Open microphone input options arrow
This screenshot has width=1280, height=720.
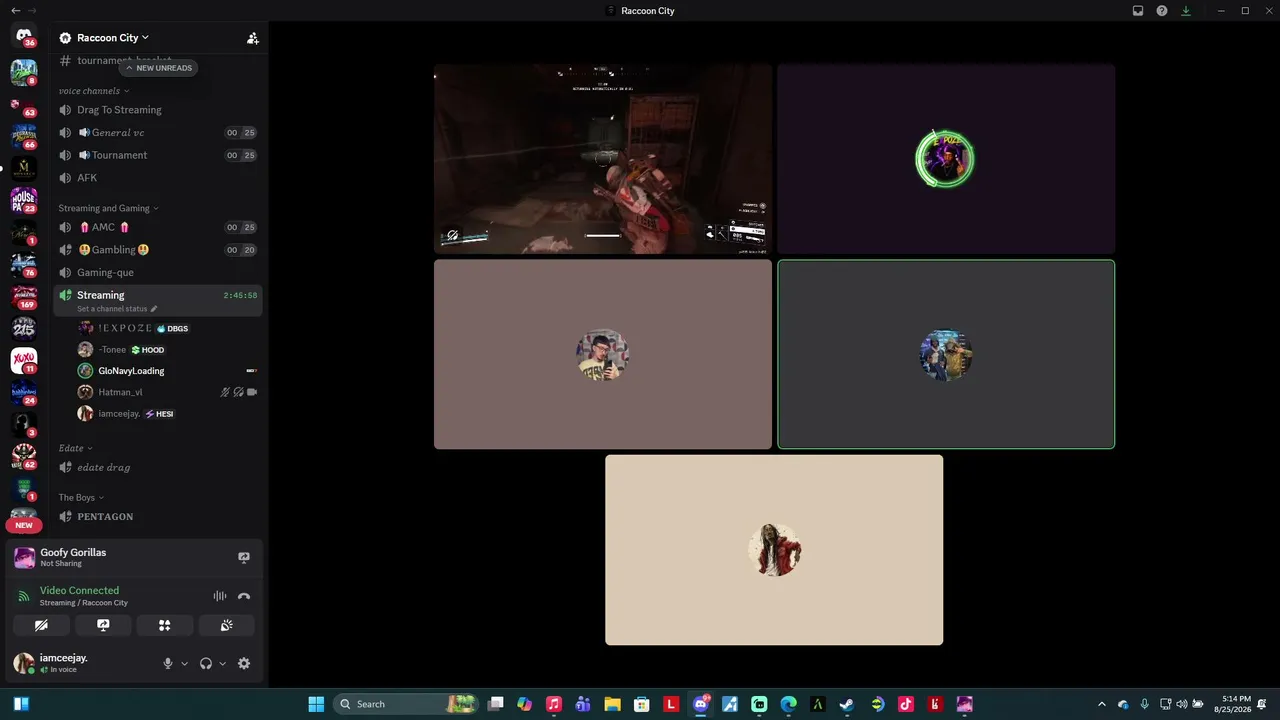pos(184,664)
